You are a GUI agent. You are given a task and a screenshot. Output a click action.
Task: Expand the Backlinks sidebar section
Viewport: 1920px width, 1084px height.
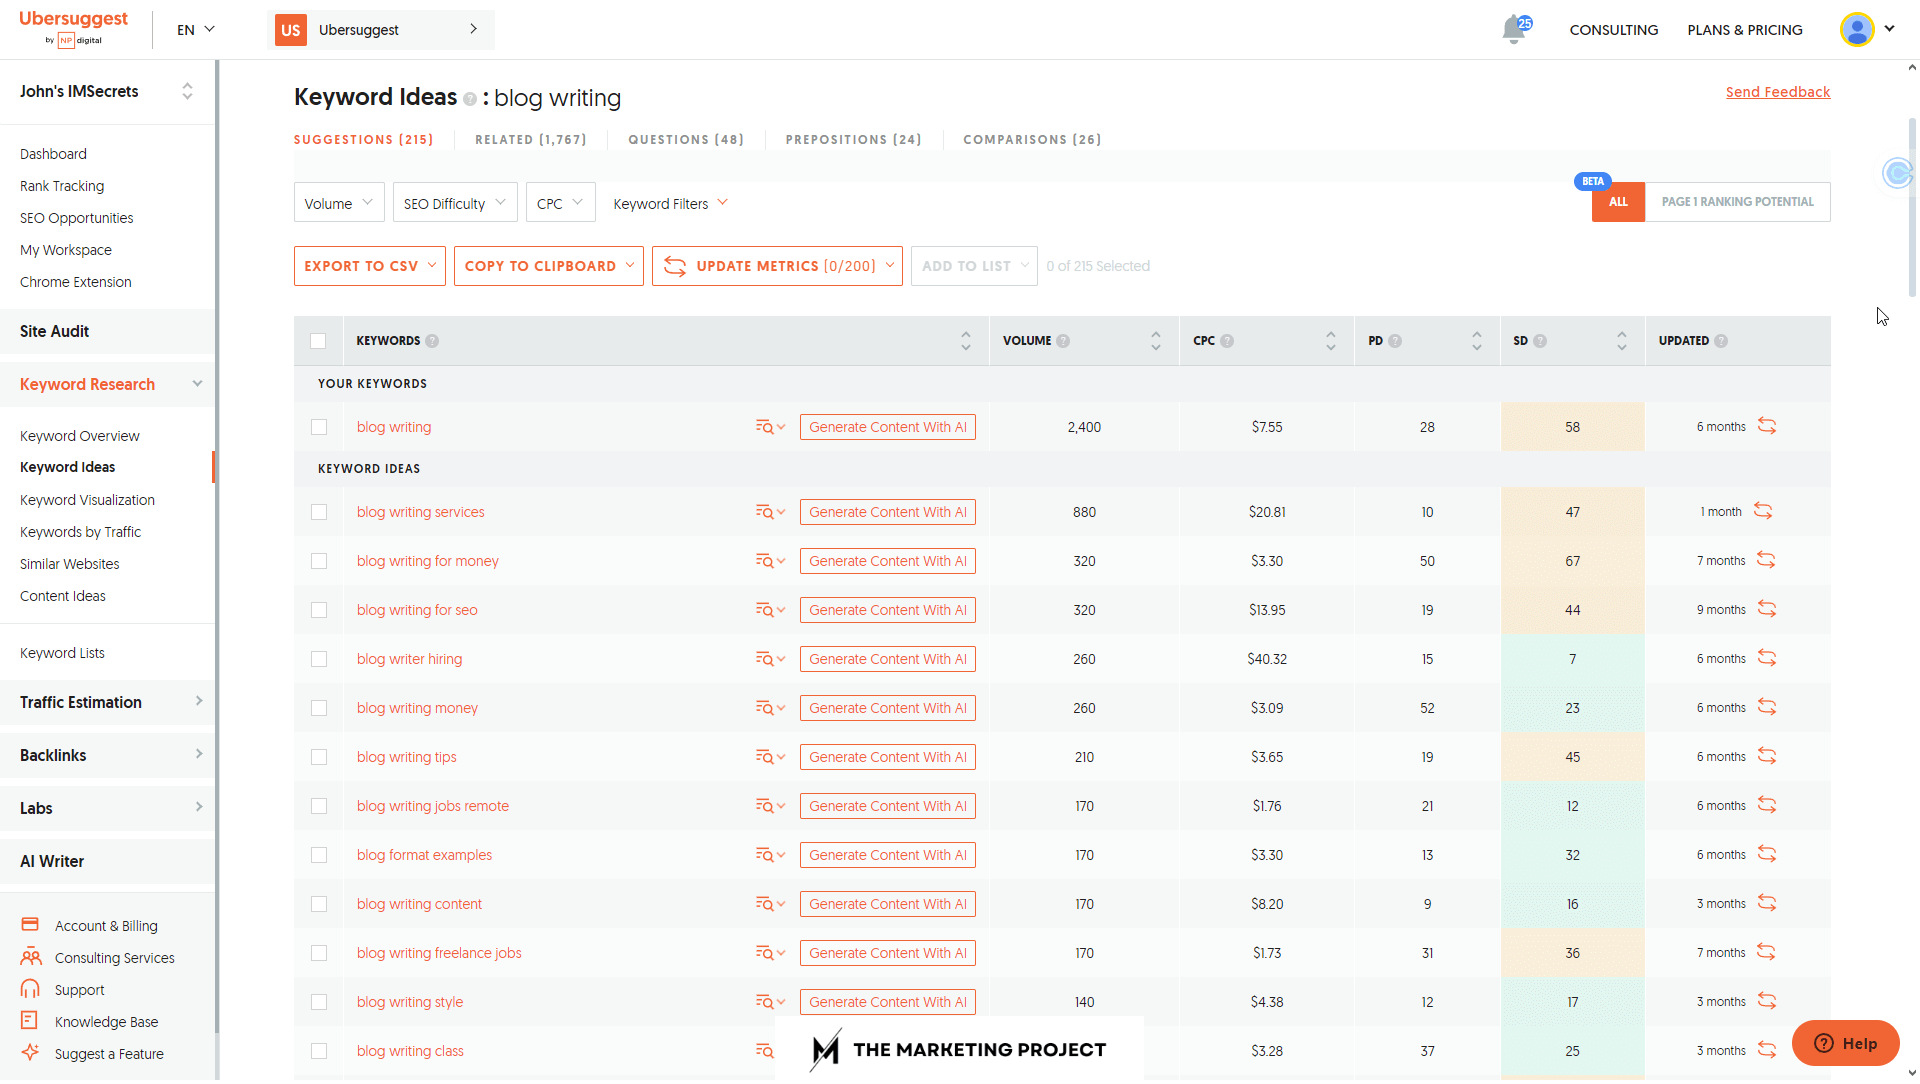click(107, 755)
